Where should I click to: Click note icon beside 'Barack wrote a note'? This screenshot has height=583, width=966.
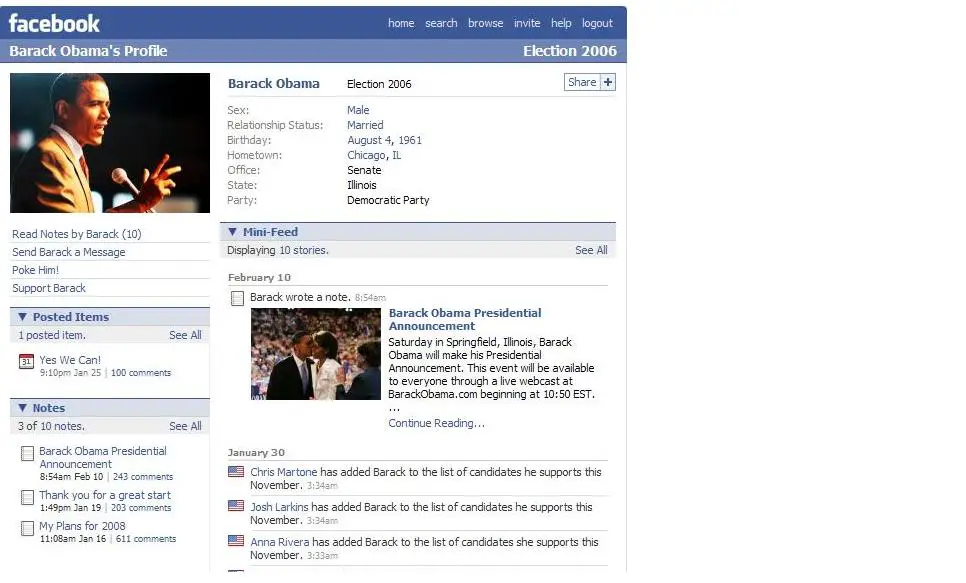237,298
